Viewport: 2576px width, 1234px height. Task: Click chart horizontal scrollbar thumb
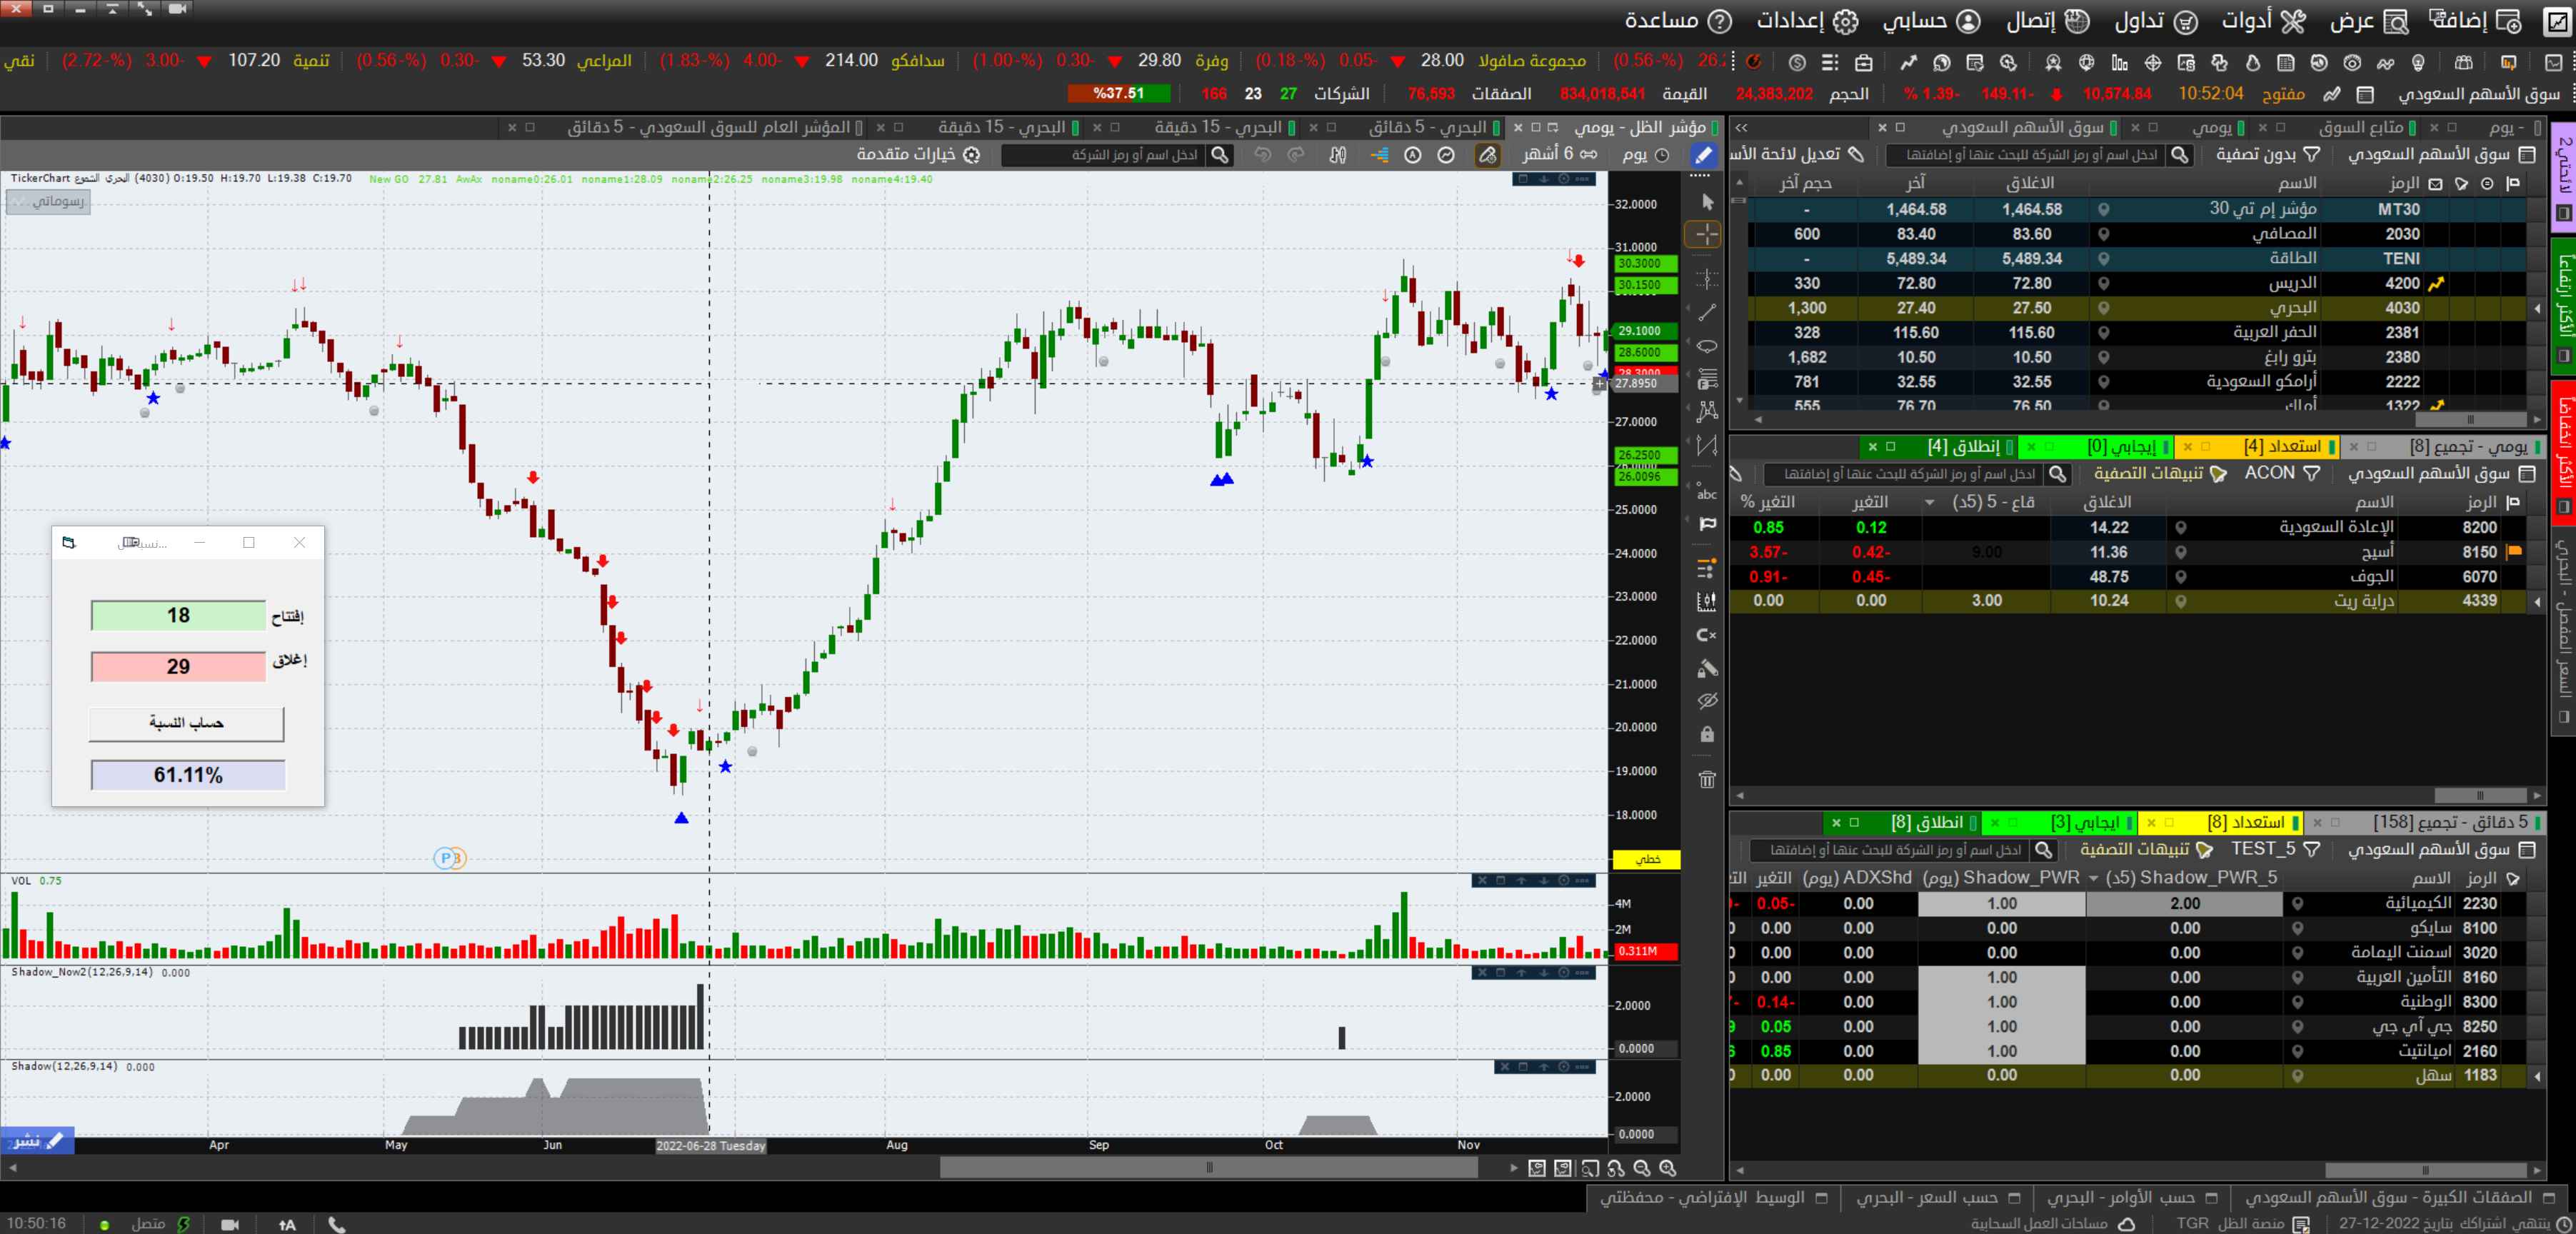(1209, 1167)
